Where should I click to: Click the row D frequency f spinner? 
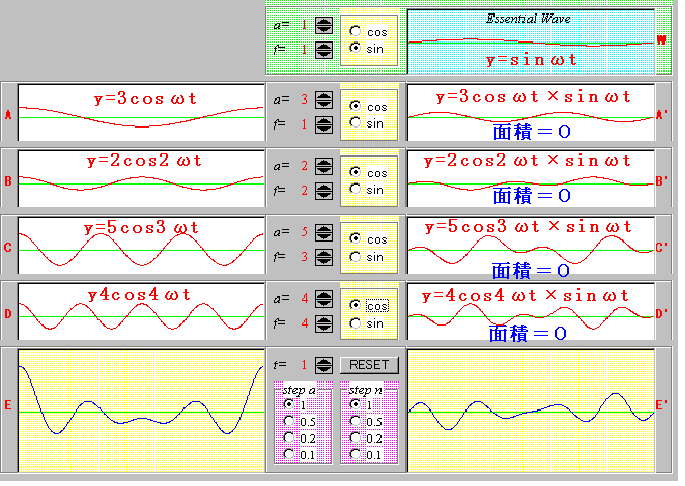(324, 323)
